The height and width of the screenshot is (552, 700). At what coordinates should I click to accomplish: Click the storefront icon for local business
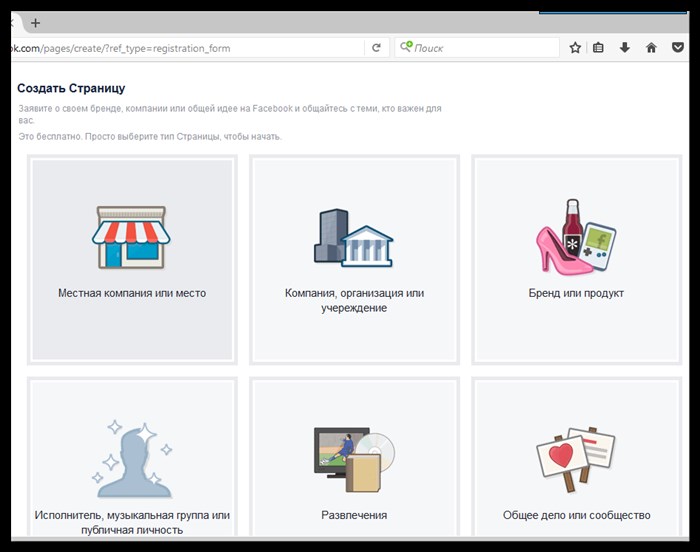(131, 237)
